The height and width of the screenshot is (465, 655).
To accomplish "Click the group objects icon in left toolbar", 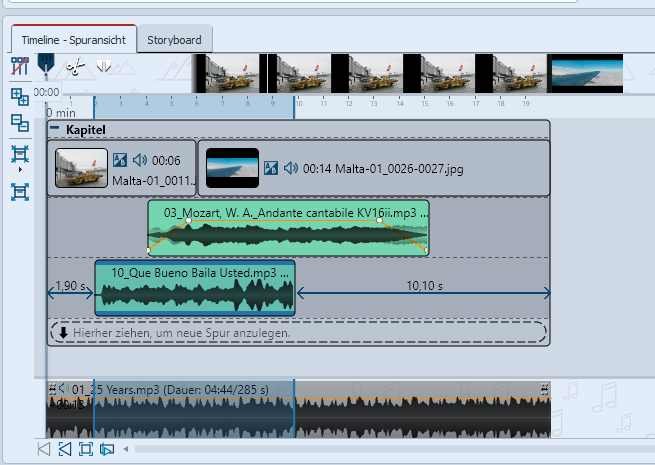I will tap(19, 96).
